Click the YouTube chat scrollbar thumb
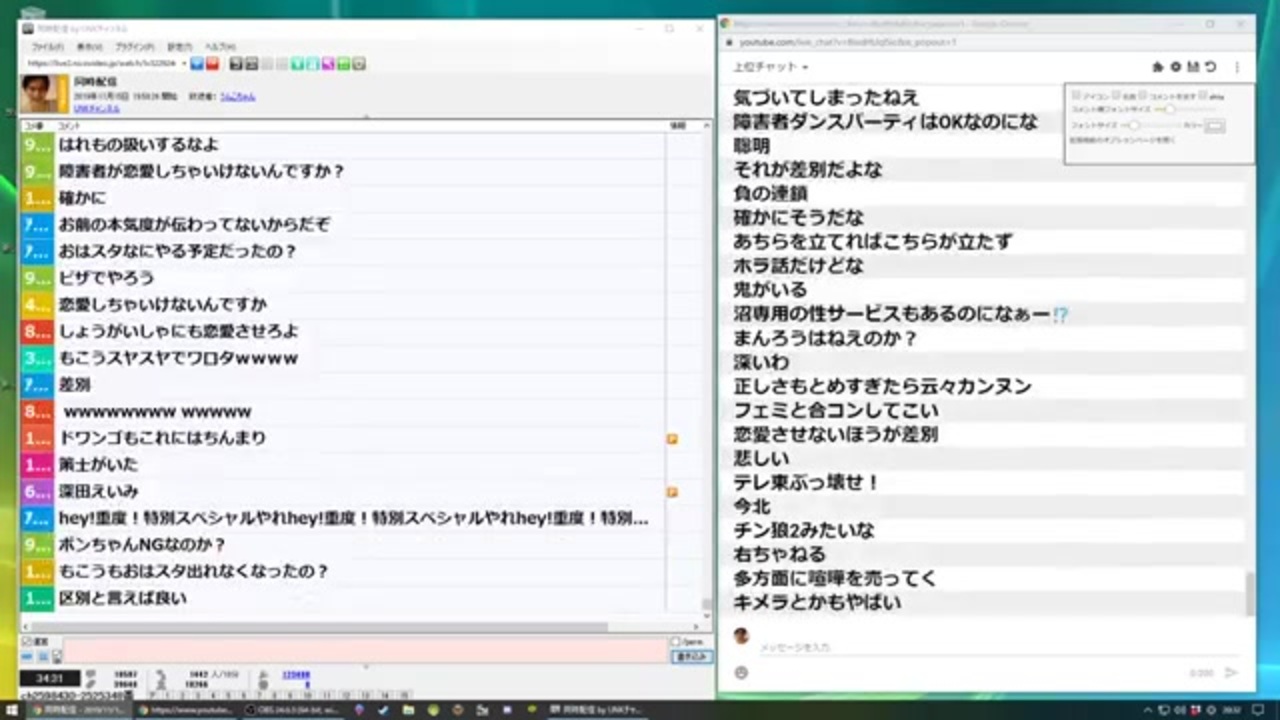The width and height of the screenshot is (1280, 720). pyautogui.click(x=1249, y=594)
